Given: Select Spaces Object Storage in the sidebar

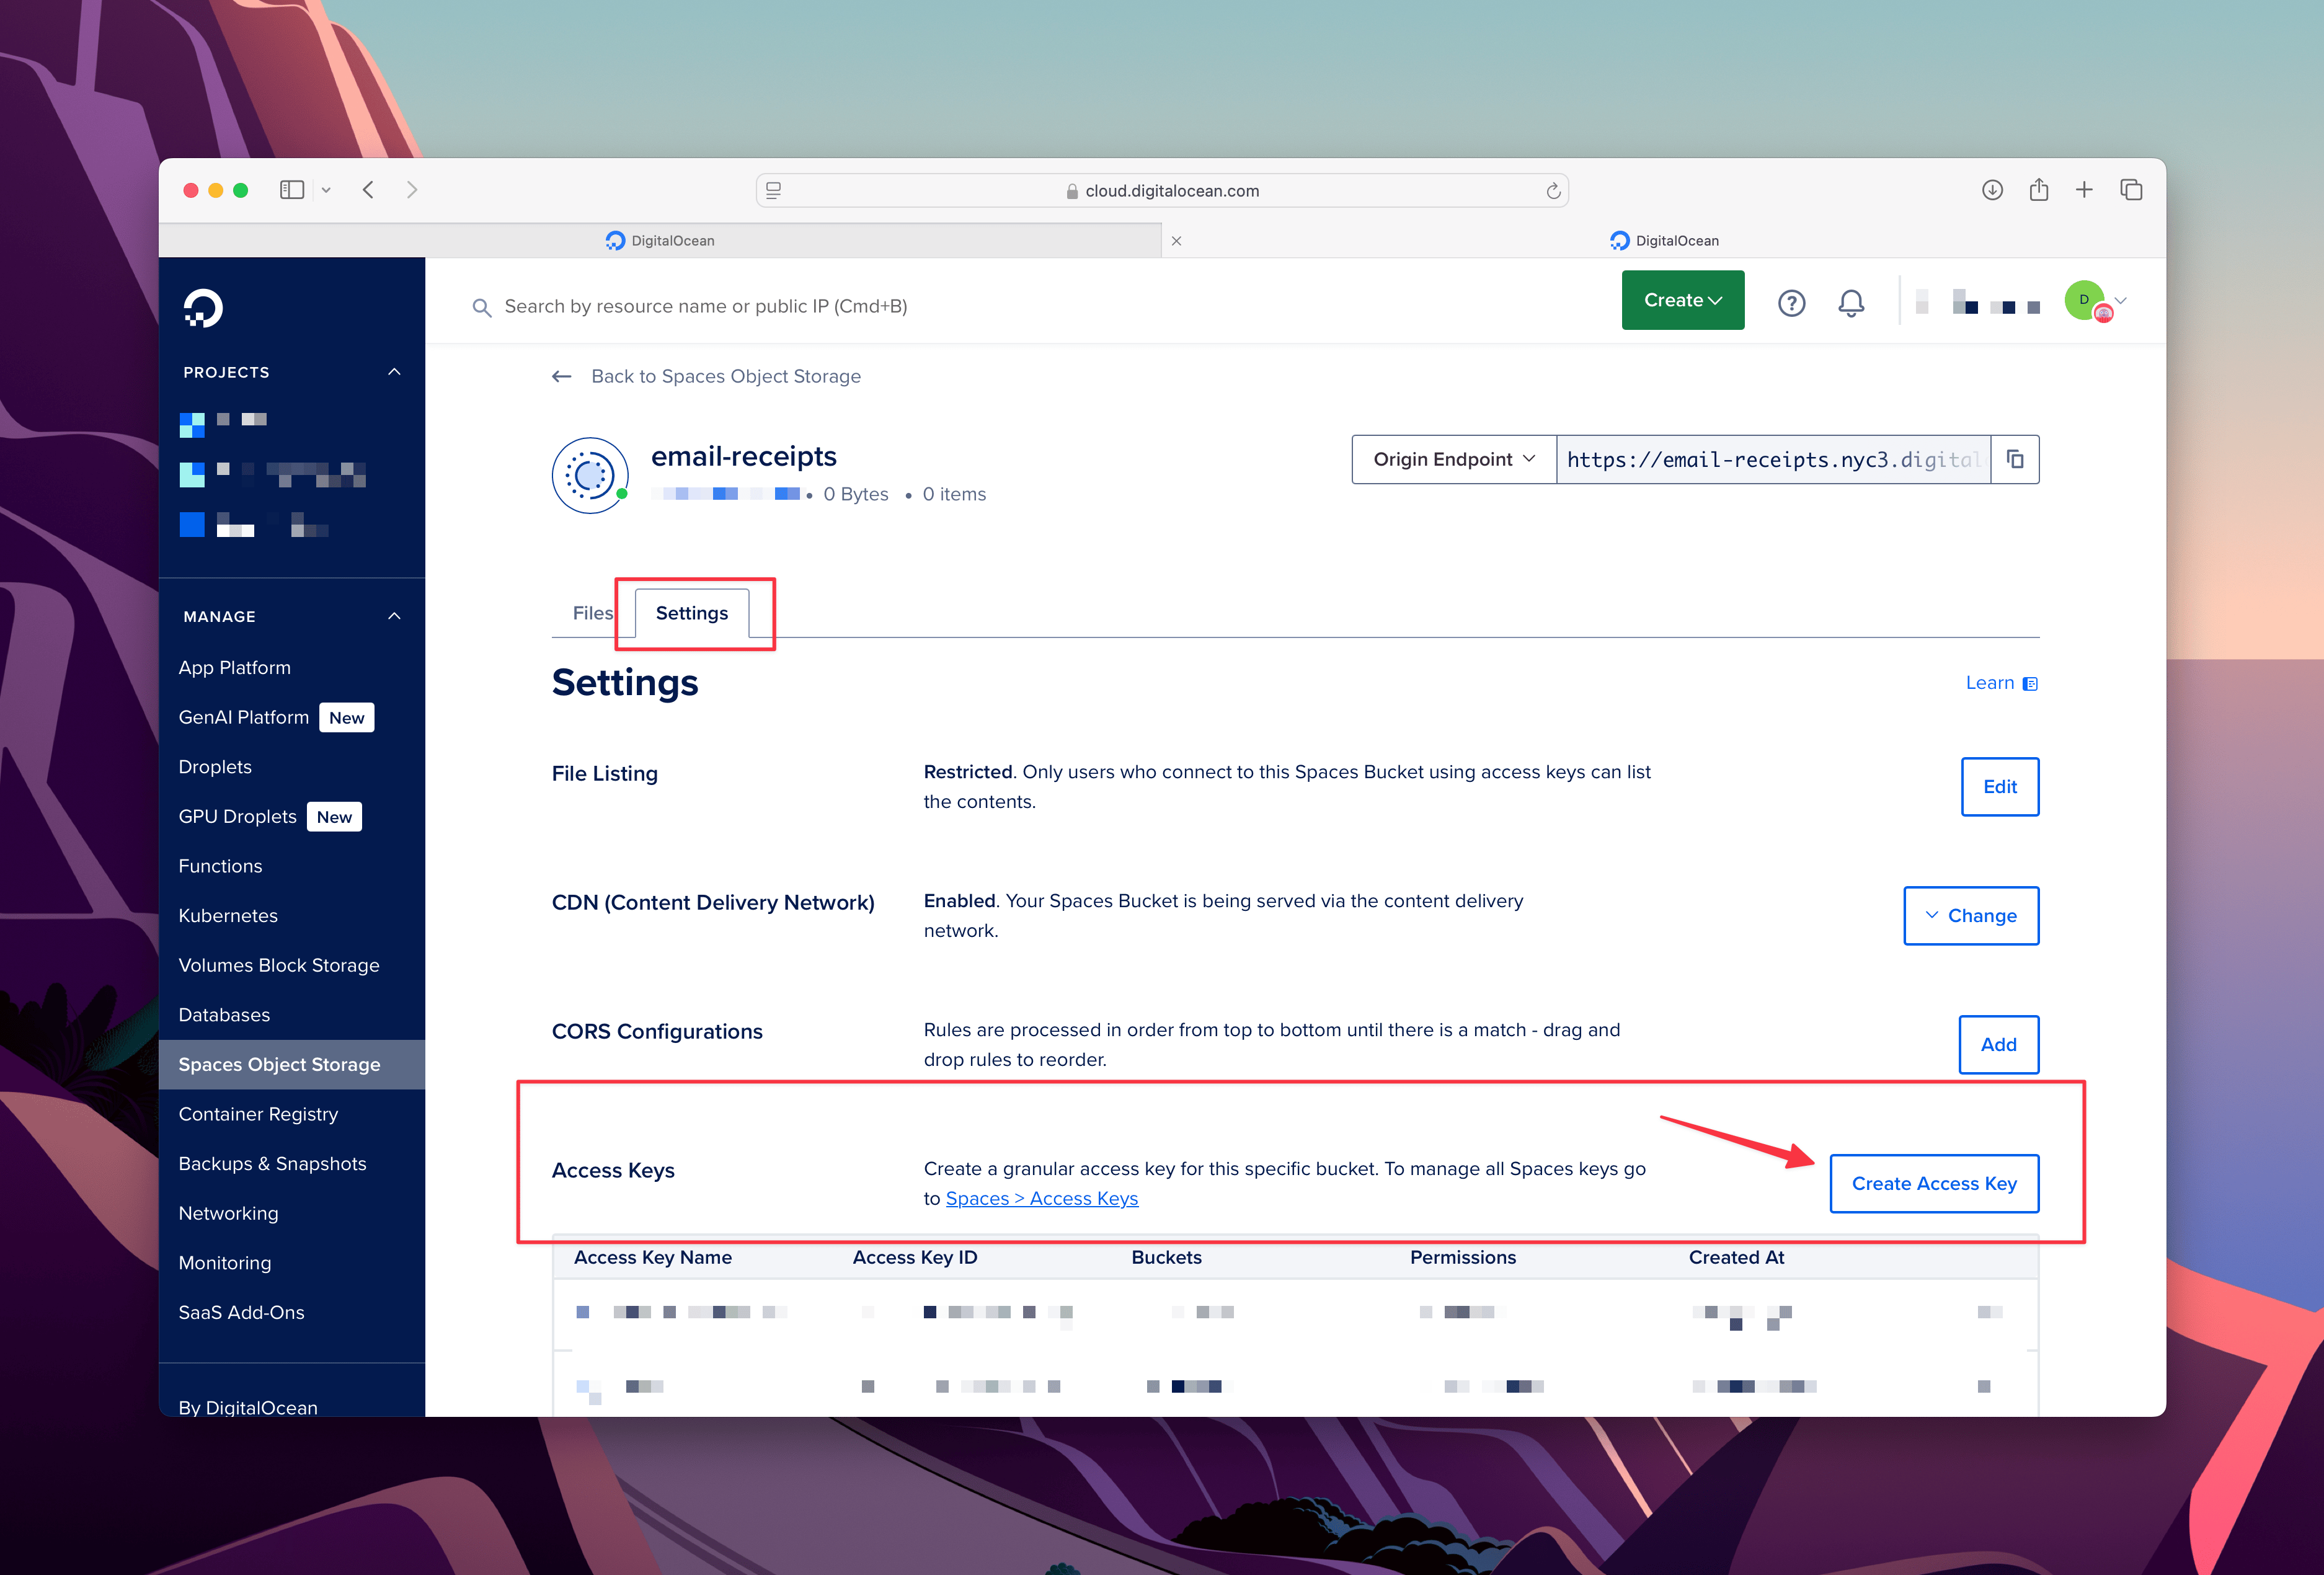Looking at the screenshot, I should tap(292, 1064).
